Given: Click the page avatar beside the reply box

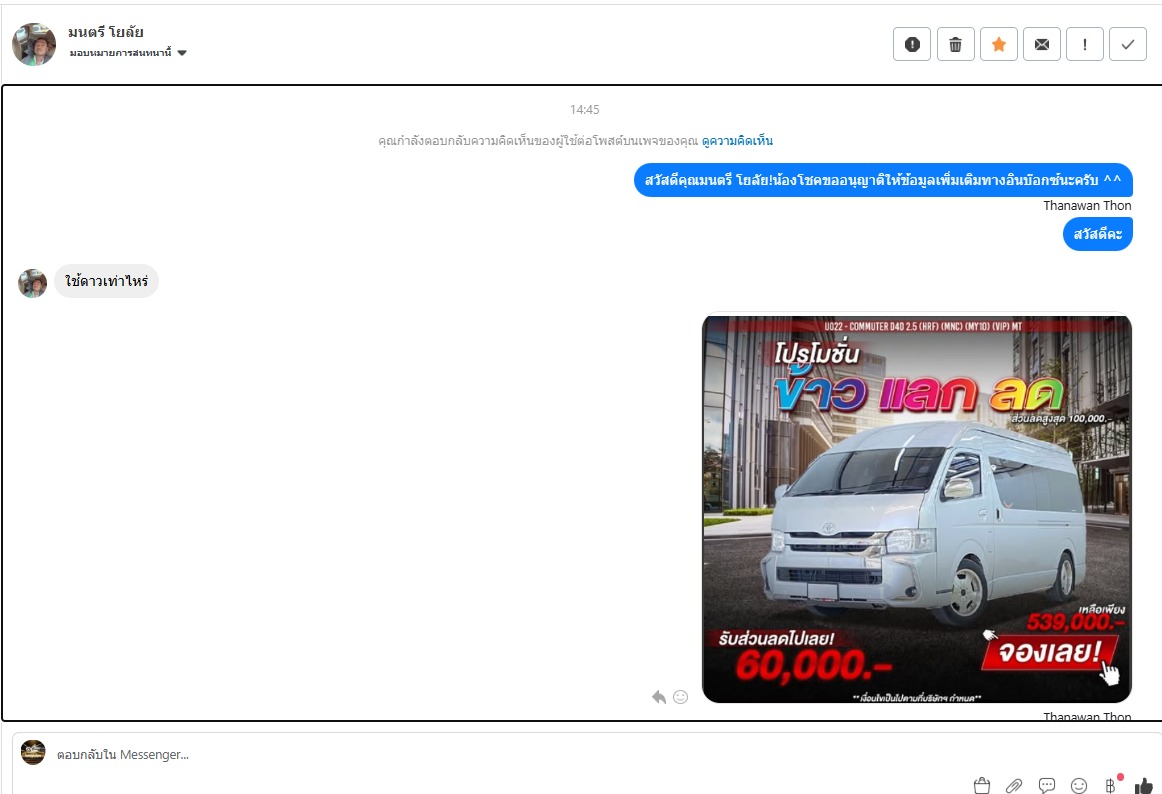Looking at the screenshot, I should pos(33,752).
